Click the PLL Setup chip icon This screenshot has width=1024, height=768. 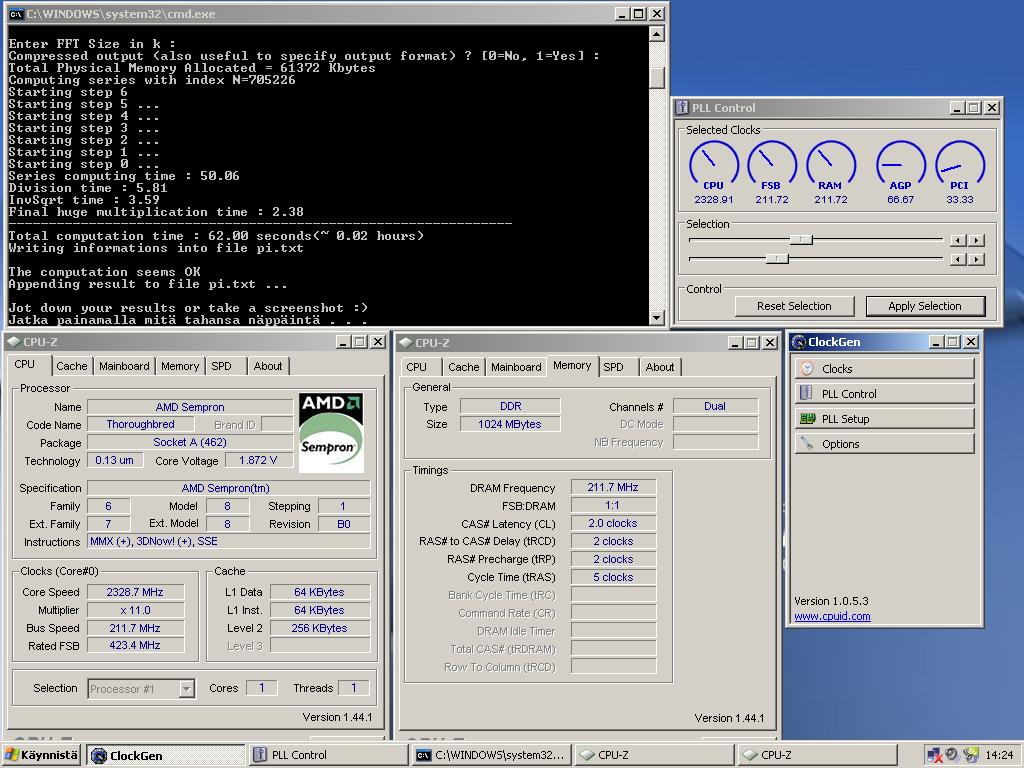807,419
